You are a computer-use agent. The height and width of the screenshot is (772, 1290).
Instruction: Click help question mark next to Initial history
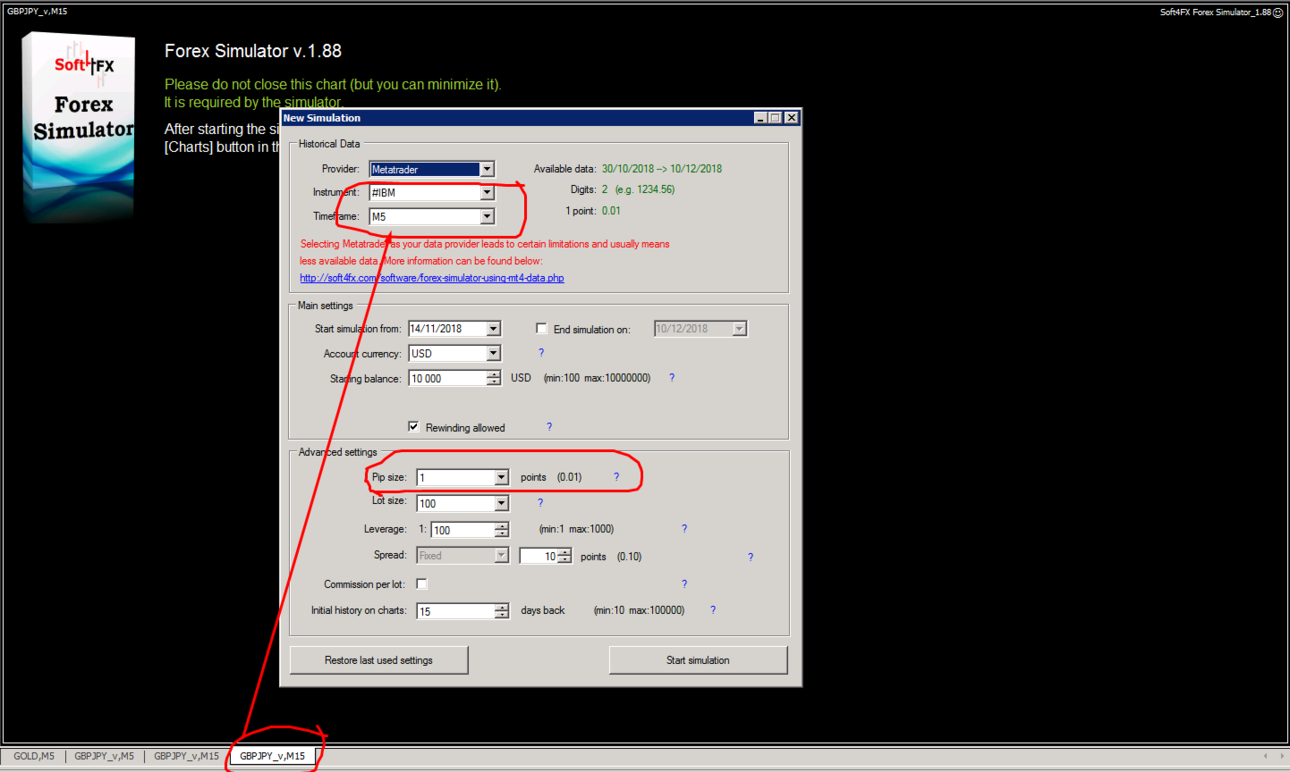coord(713,609)
